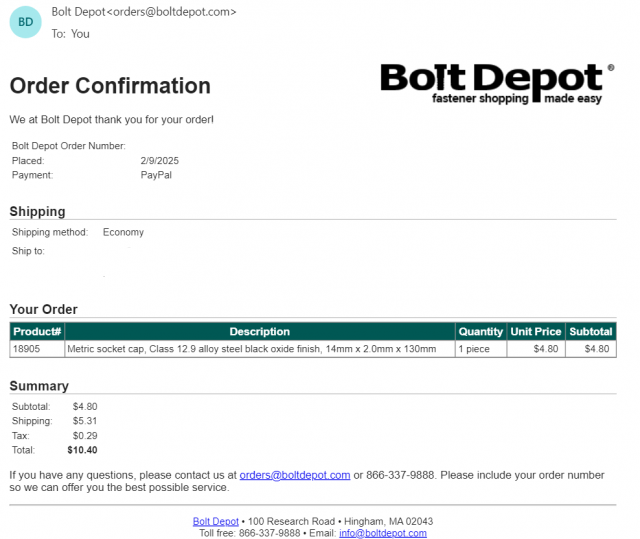640x539 pixels.
Task: Click the Quantity column header
Action: click(481, 331)
